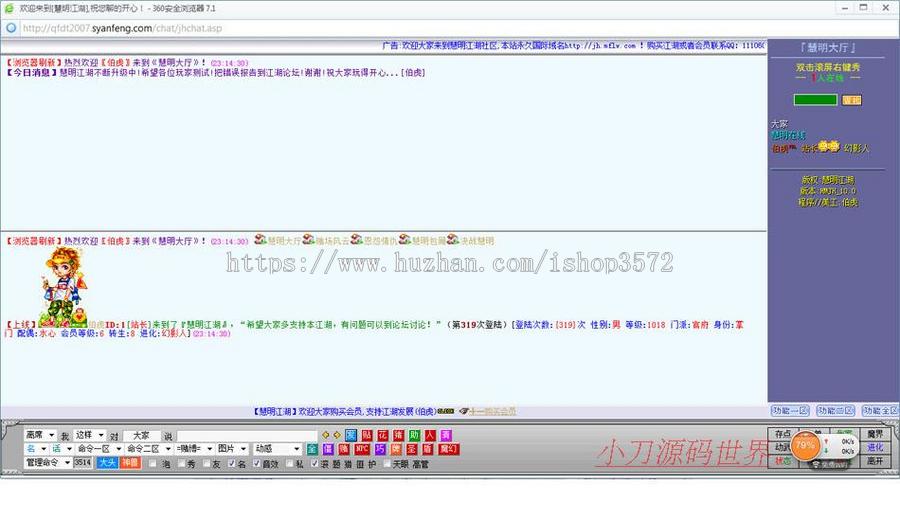Click the orange 牌 icon button
900x520 pixels.
click(396, 449)
